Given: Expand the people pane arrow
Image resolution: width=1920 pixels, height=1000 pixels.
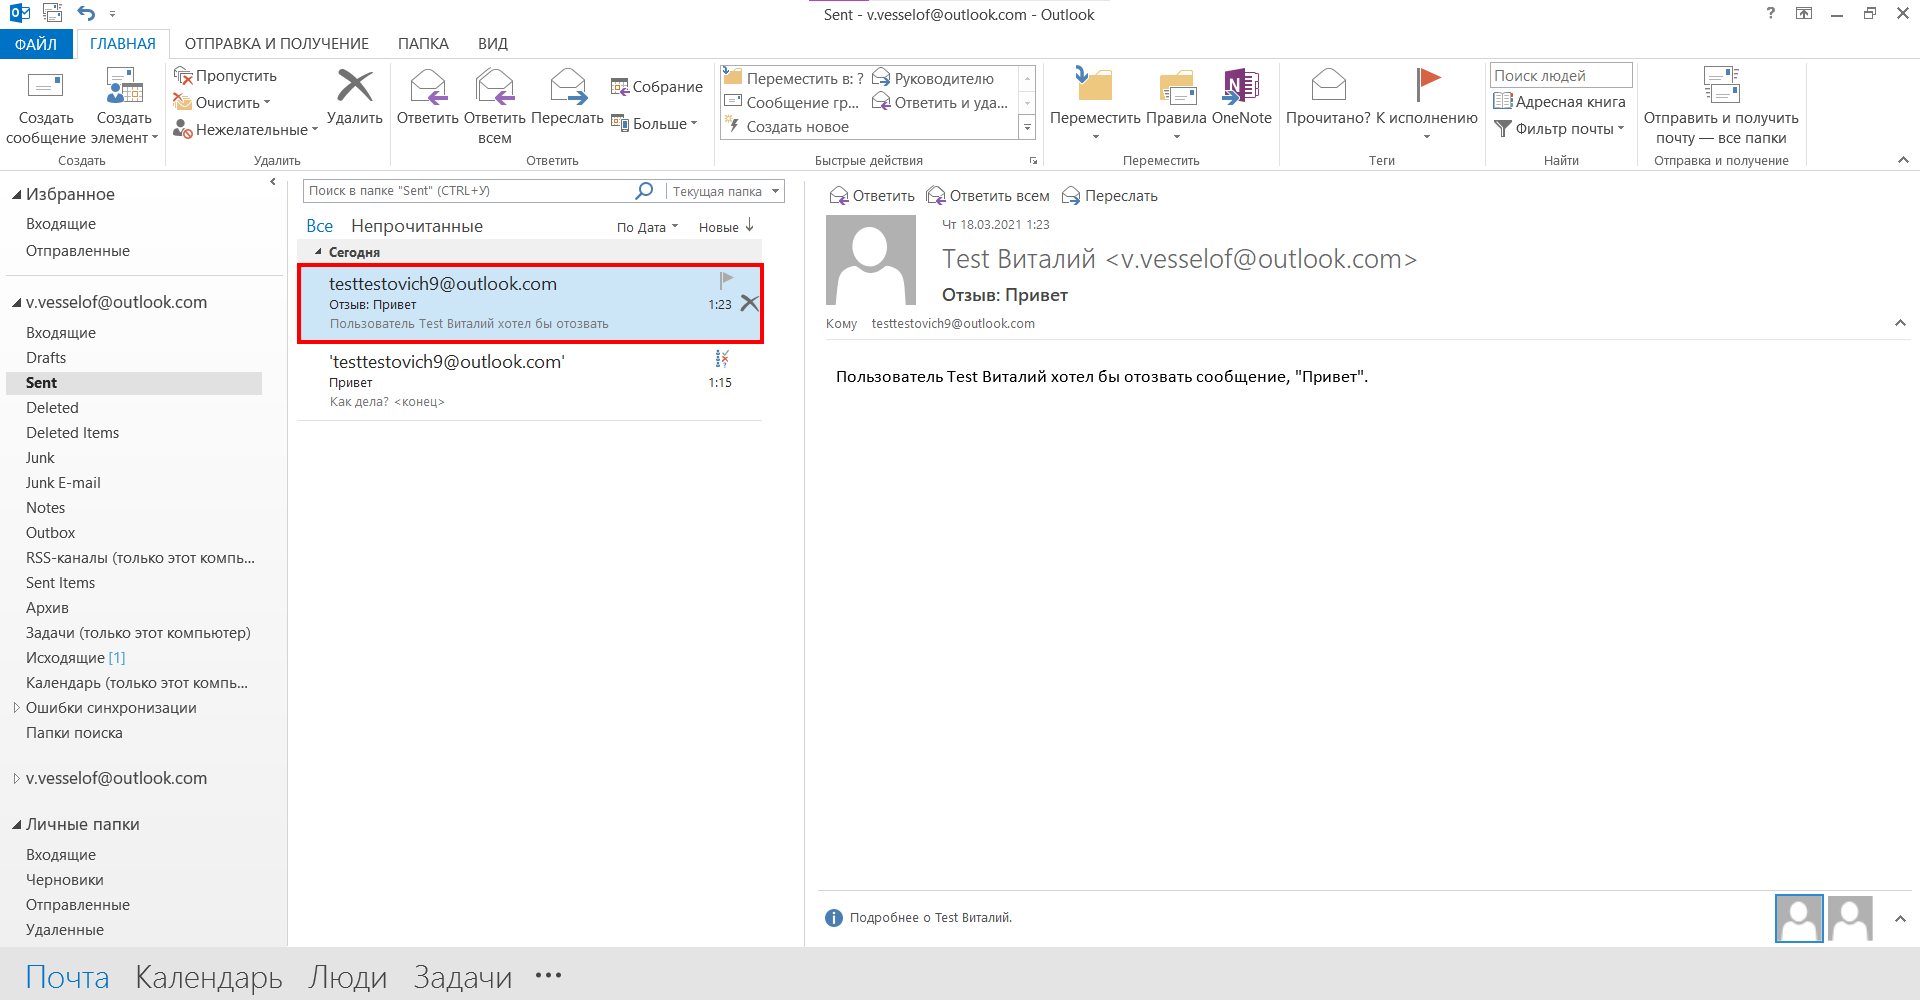Looking at the screenshot, I should pyautogui.click(x=1900, y=918).
